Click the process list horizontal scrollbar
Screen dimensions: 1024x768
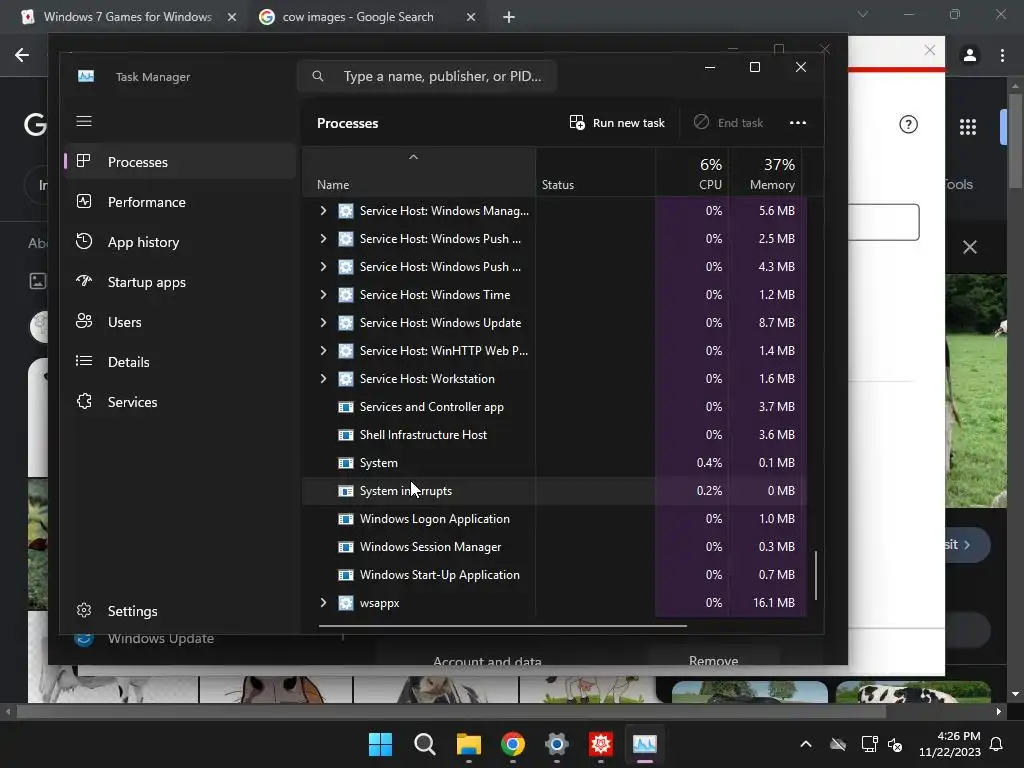point(503,626)
